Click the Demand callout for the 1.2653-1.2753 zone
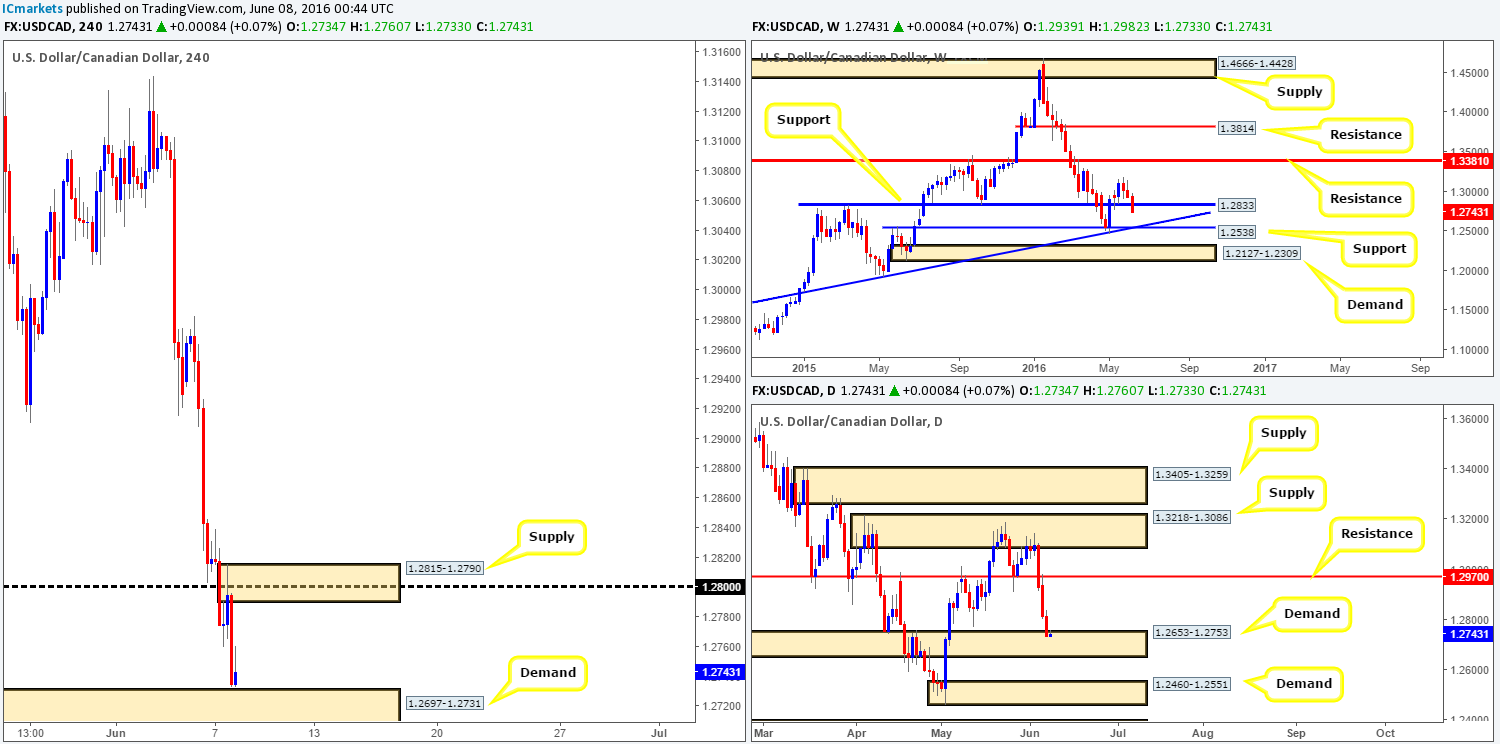The image size is (1500, 744). tap(1311, 614)
